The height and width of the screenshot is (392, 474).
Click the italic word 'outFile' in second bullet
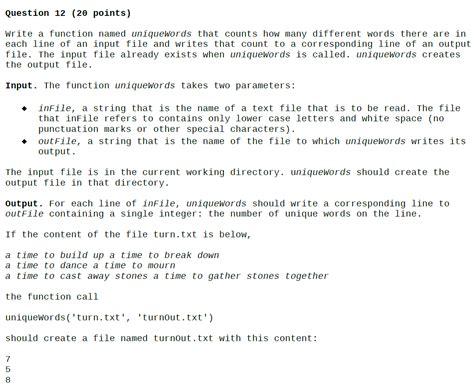[59, 141]
